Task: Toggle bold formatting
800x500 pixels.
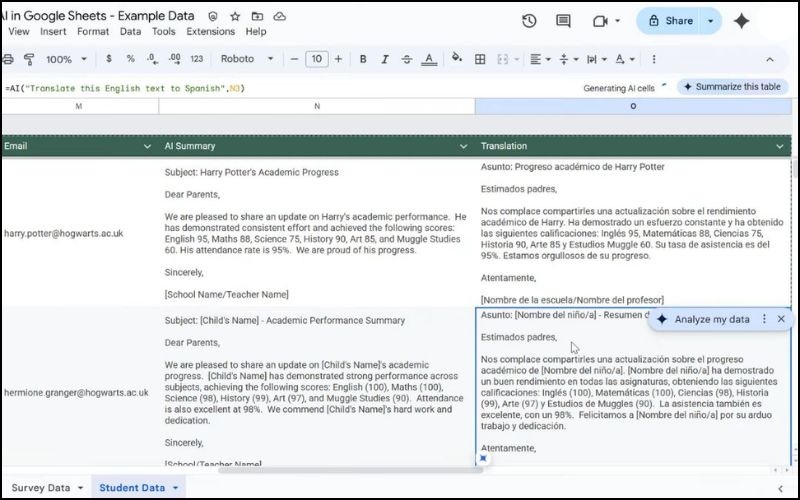Action: point(363,59)
